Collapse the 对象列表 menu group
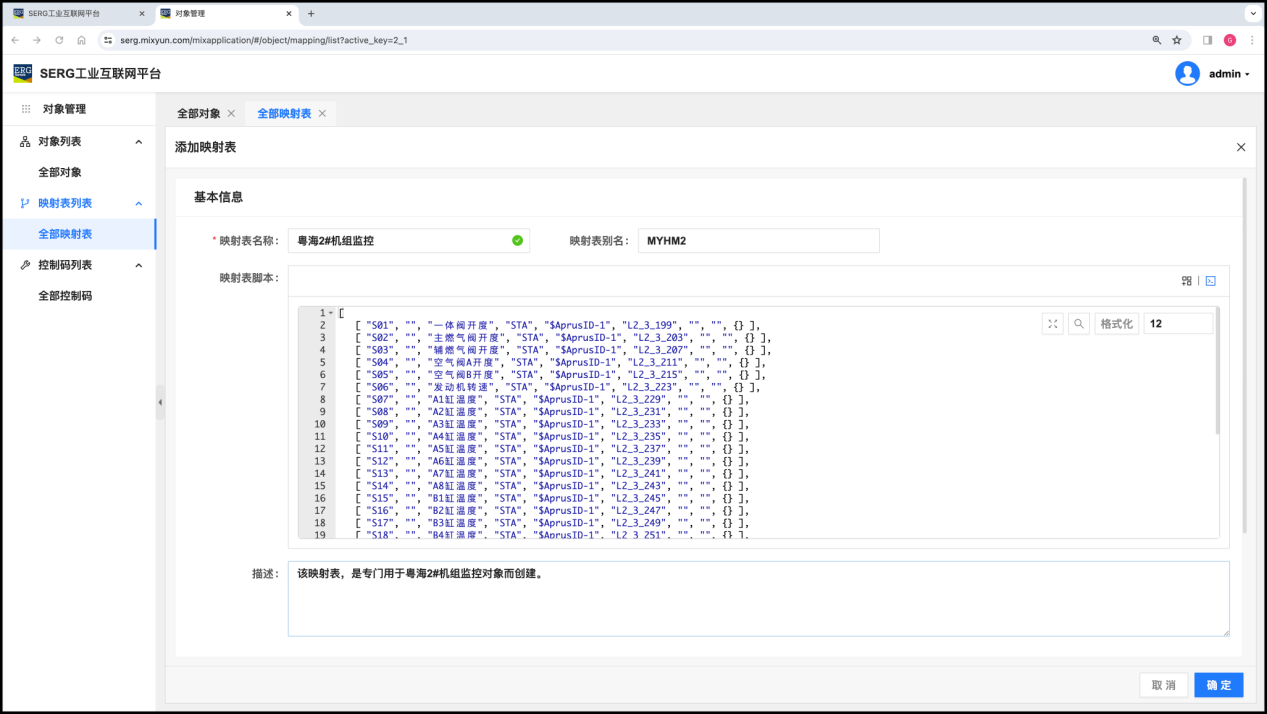This screenshot has height=714, width=1267. pyautogui.click(x=139, y=142)
